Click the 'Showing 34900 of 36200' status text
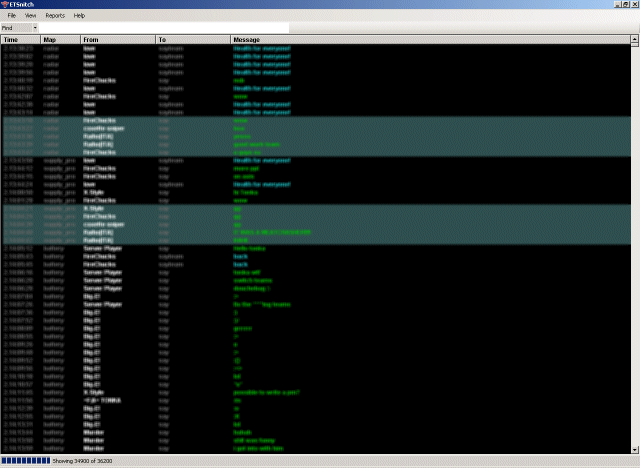This screenshot has width=640, height=468. pyautogui.click(x=82, y=461)
